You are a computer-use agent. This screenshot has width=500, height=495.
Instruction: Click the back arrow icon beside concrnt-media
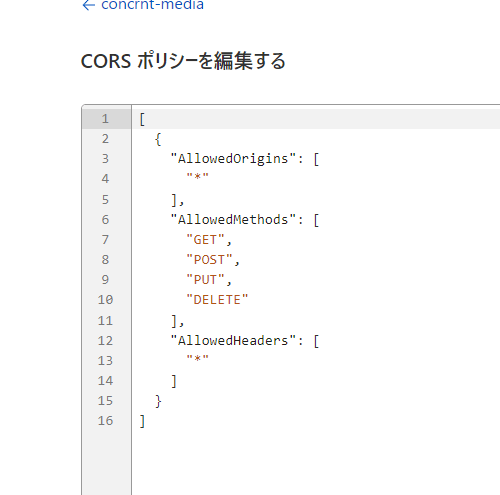[x=89, y=5]
